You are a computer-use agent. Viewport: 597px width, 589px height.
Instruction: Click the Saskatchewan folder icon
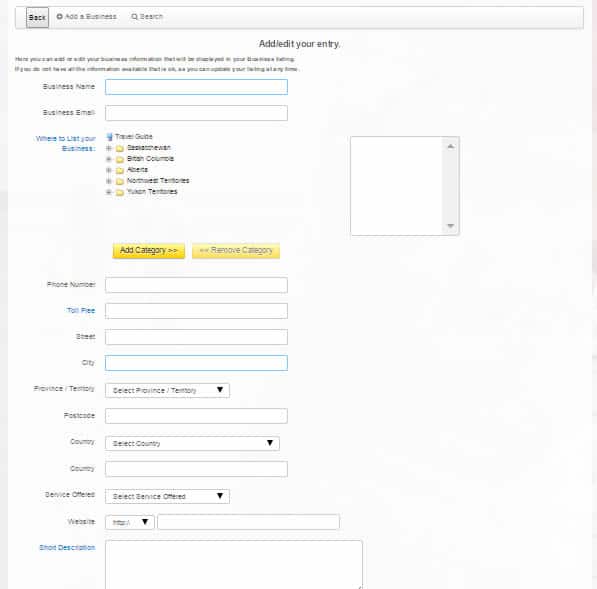(x=120, y=148)
